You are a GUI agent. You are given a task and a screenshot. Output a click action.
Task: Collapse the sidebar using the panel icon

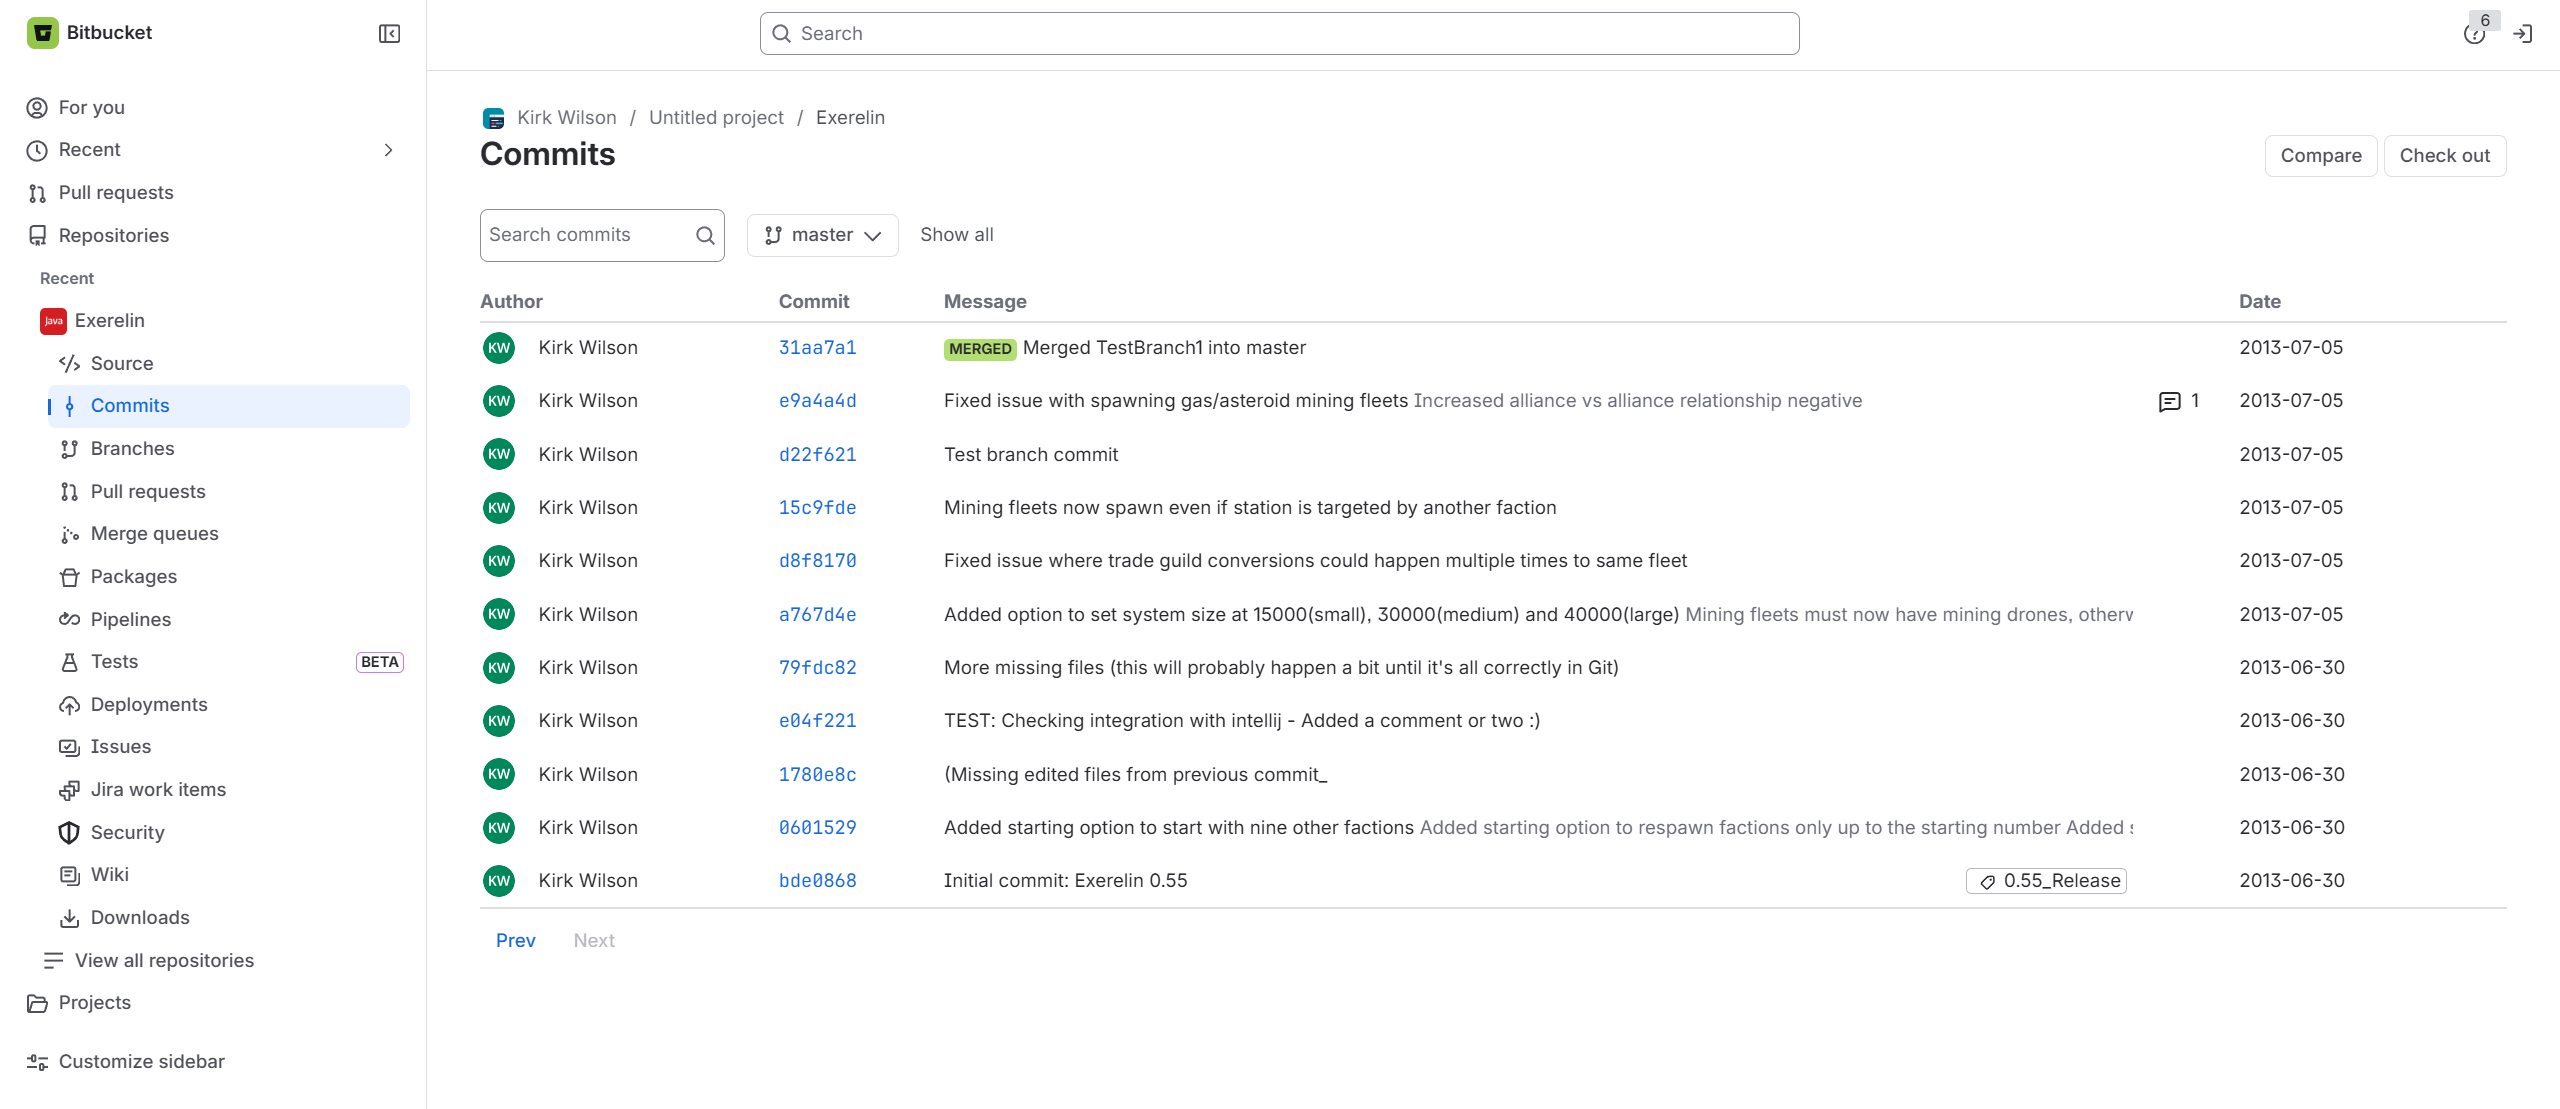pyautogui.click(x=390, y=34)
